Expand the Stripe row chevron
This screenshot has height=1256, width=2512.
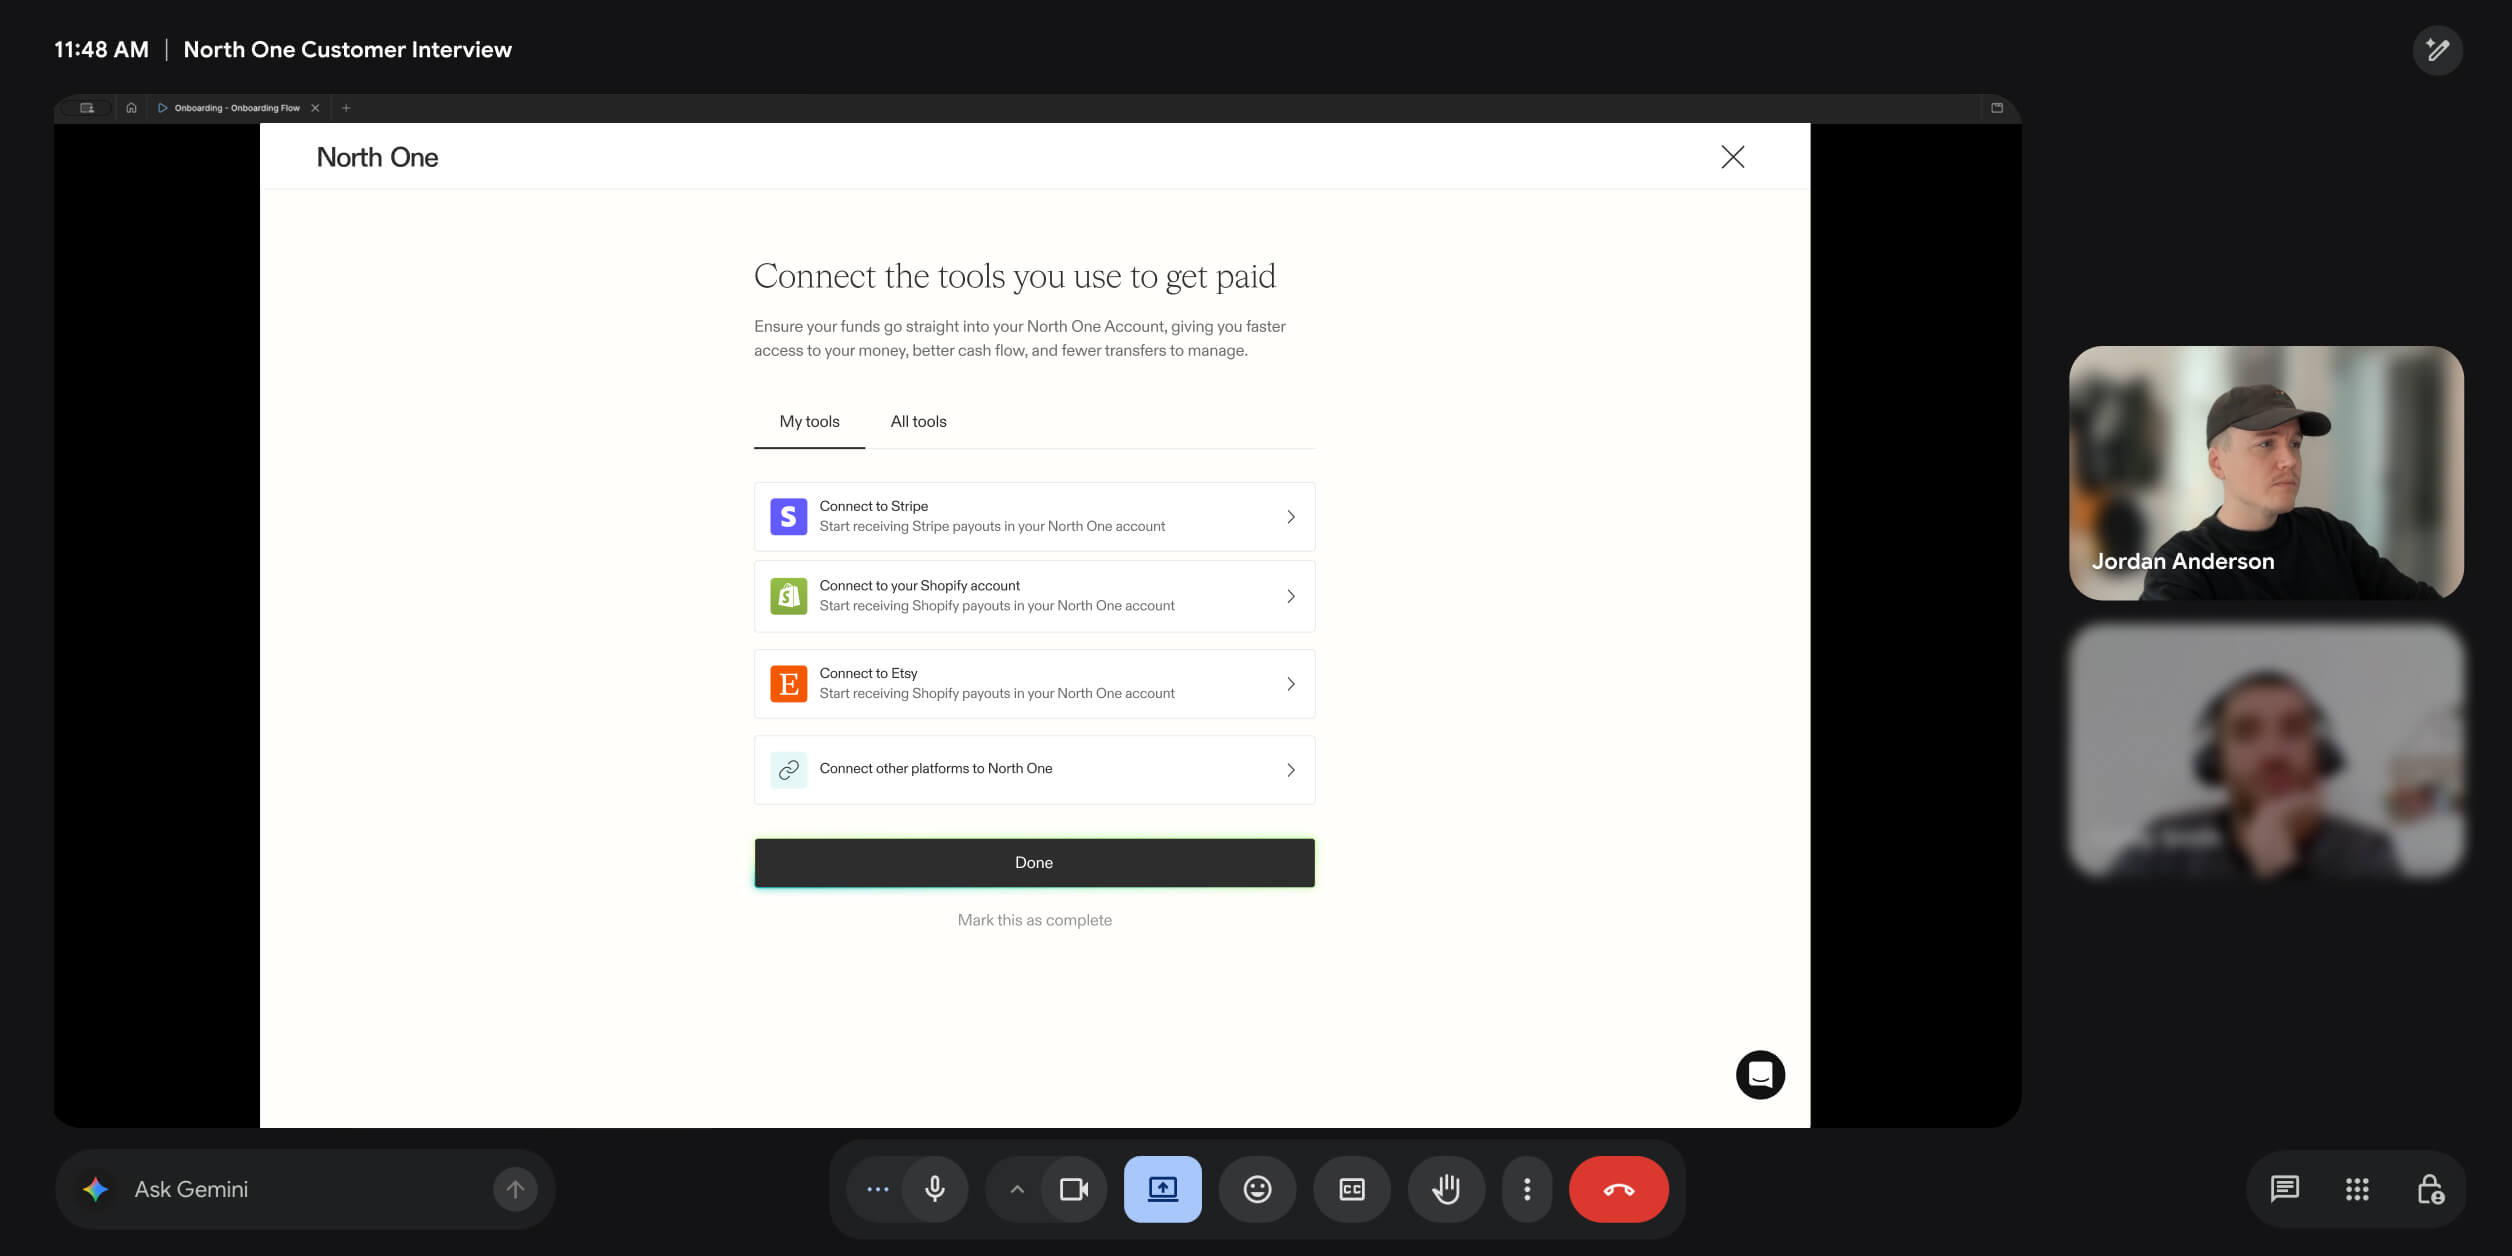1291,517
